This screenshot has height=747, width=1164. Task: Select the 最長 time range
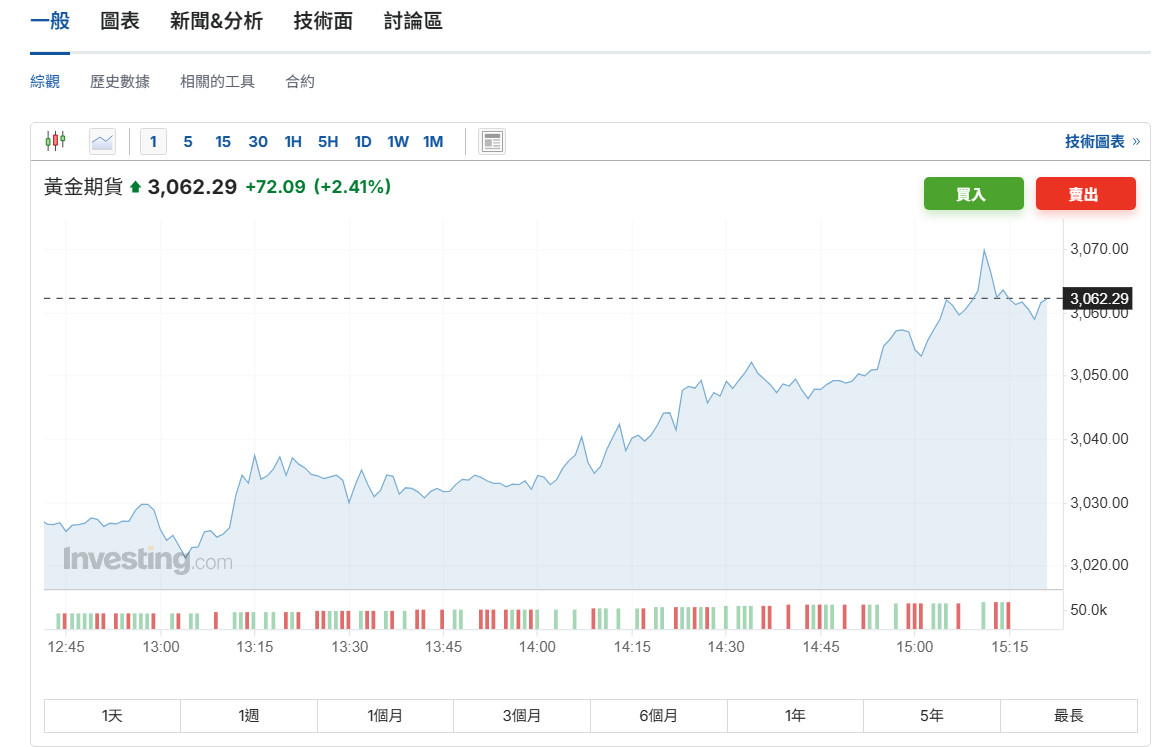[x=1068, y=716]
